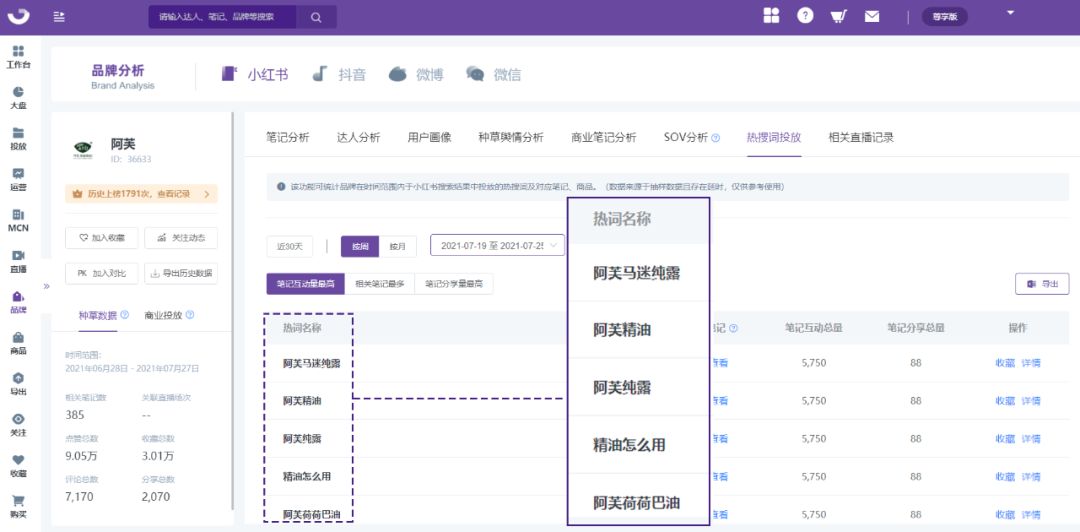Open the mail envelope icon in header
Image resolution: width=1080 pixels, height=532 pixels.
click(872, 16)
